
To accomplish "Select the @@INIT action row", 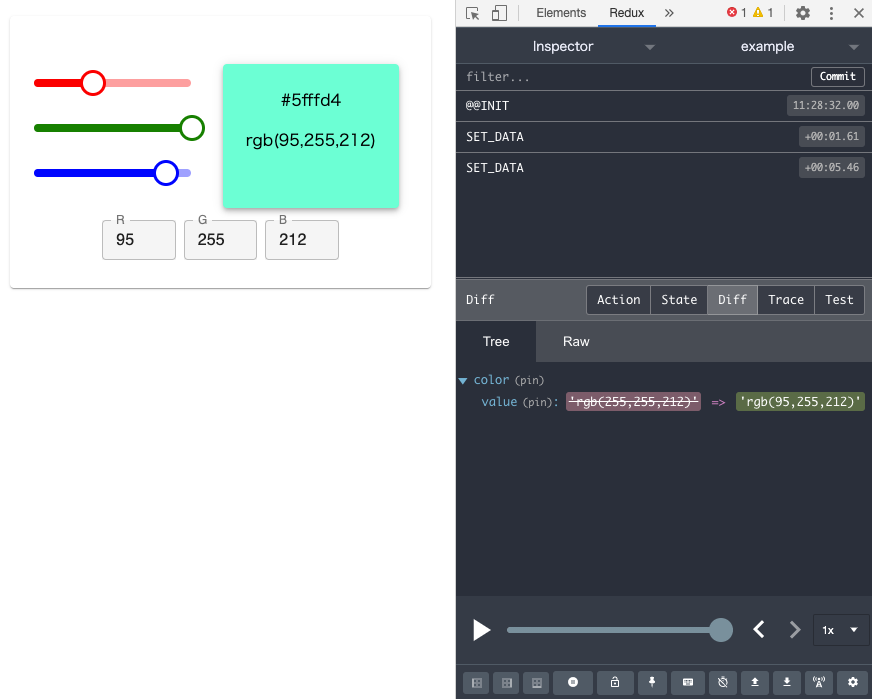I will [664, 106].
